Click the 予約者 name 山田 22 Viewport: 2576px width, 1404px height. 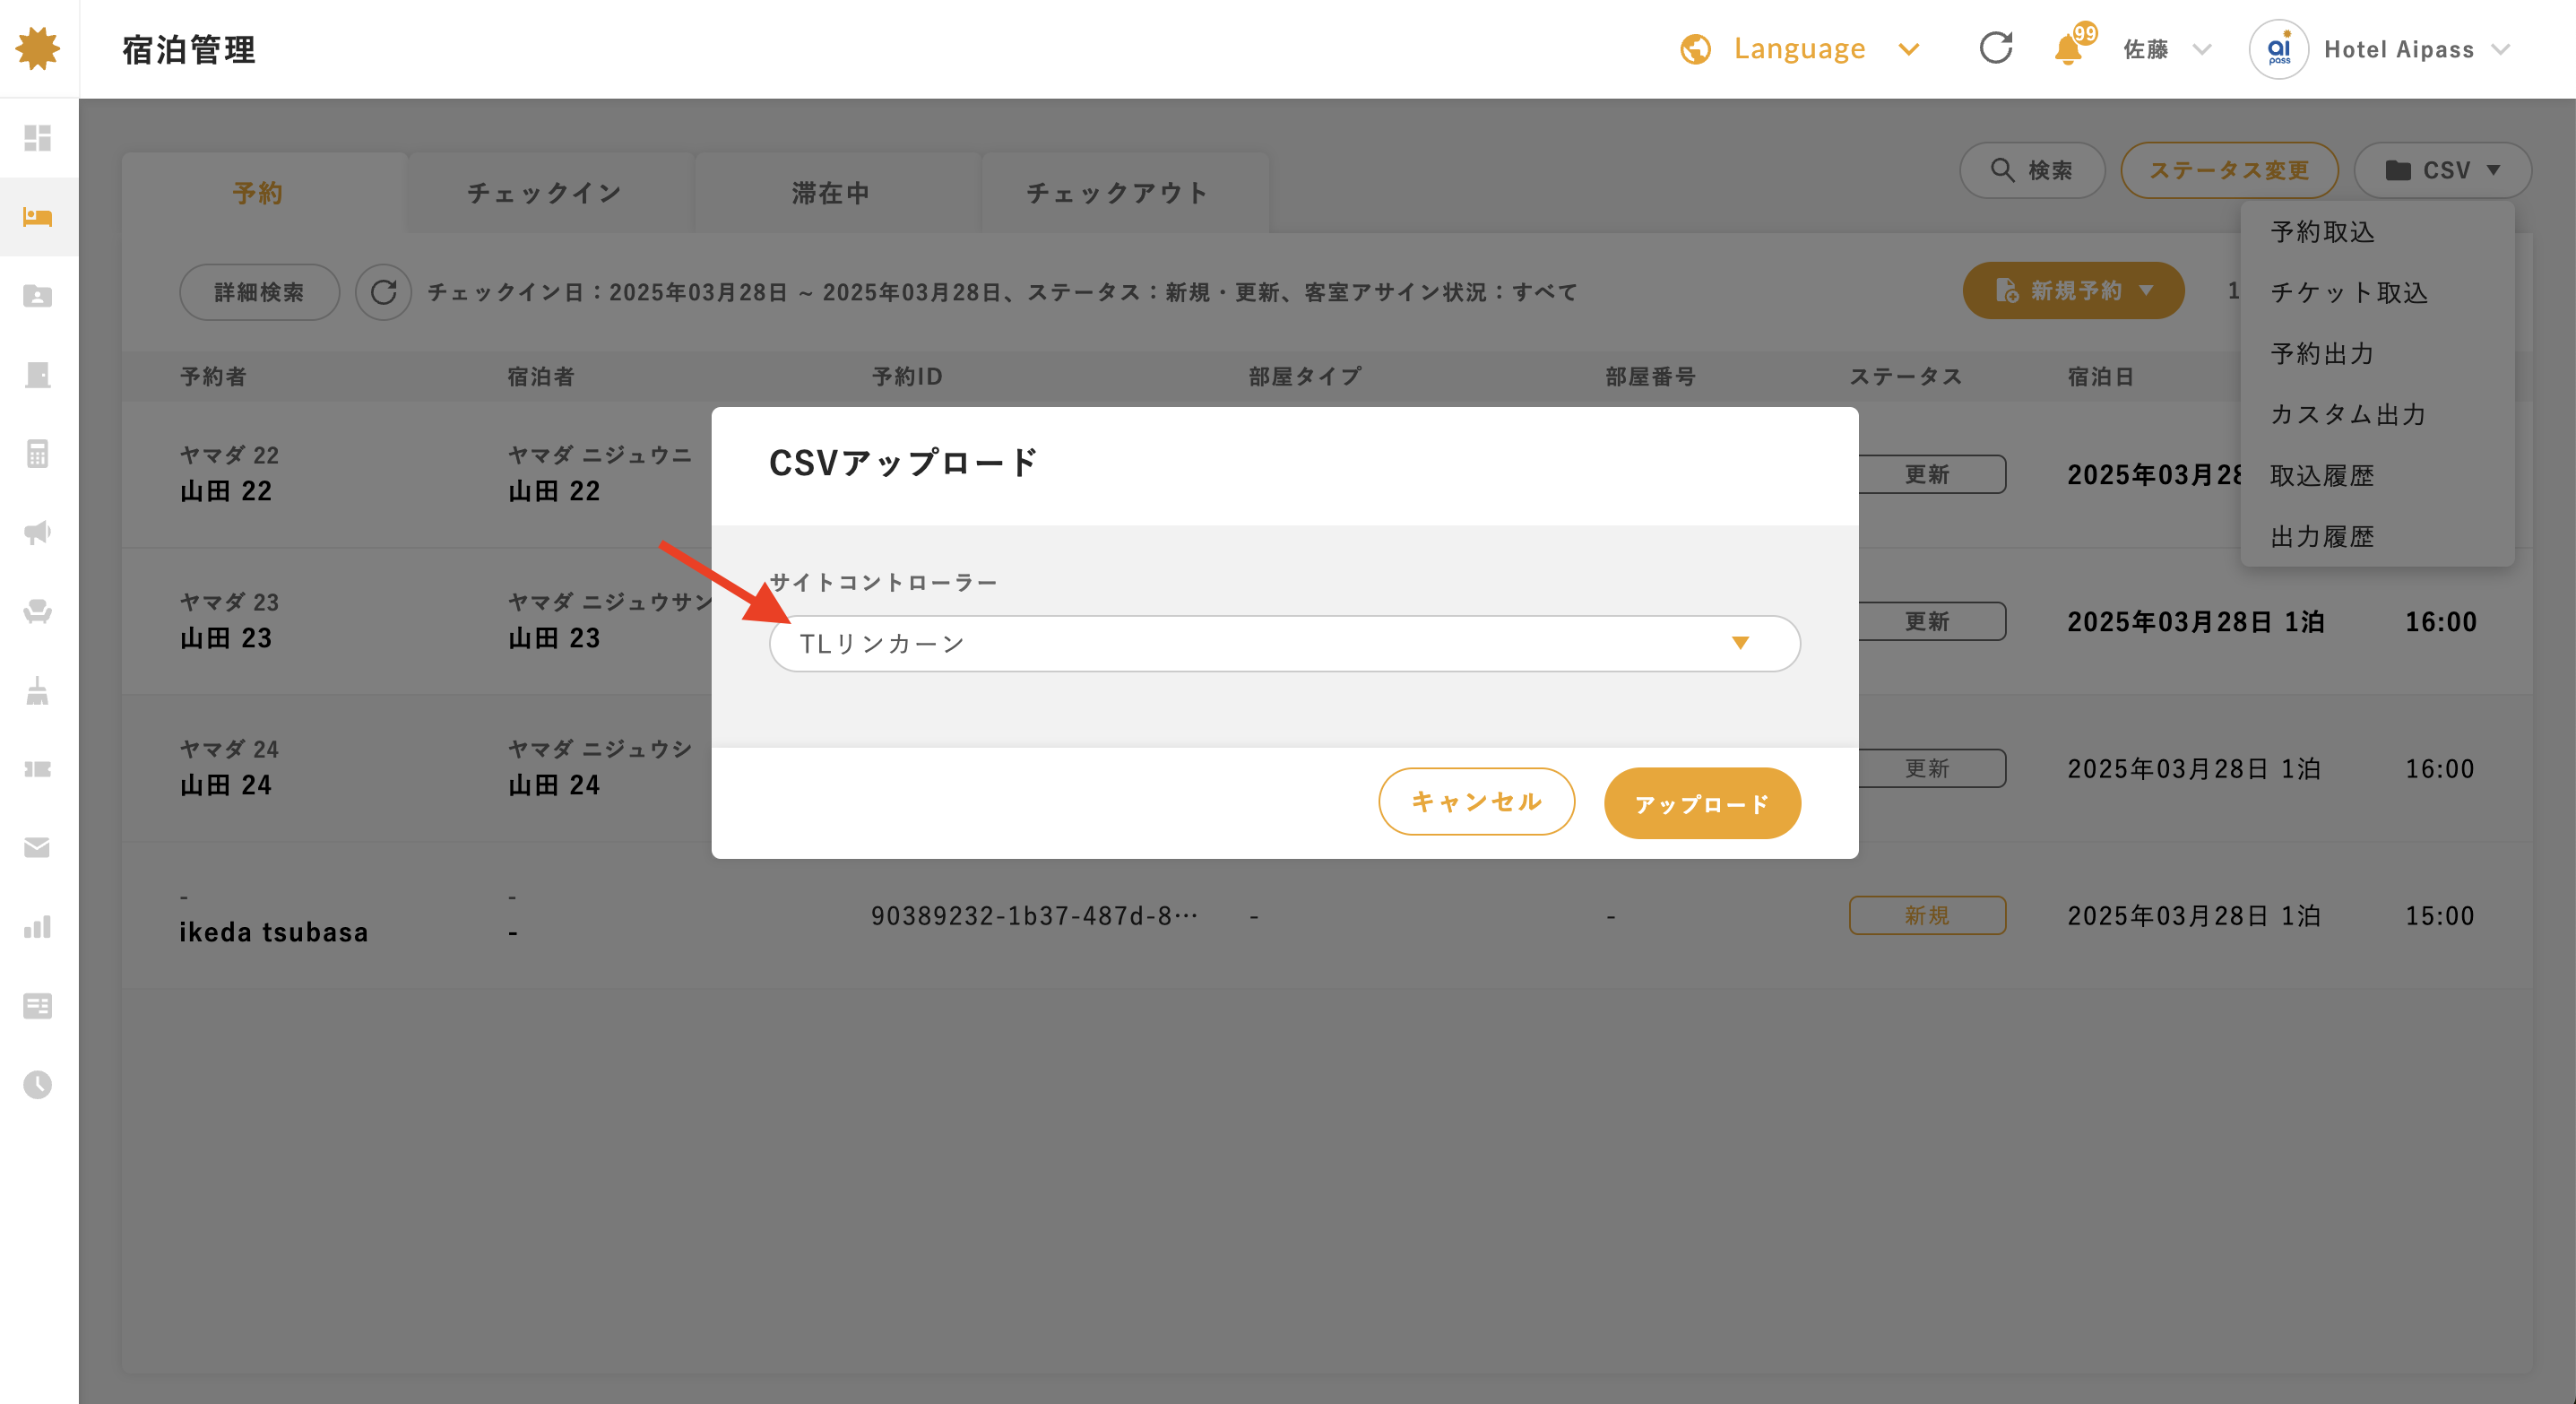(x=226, y=491)
